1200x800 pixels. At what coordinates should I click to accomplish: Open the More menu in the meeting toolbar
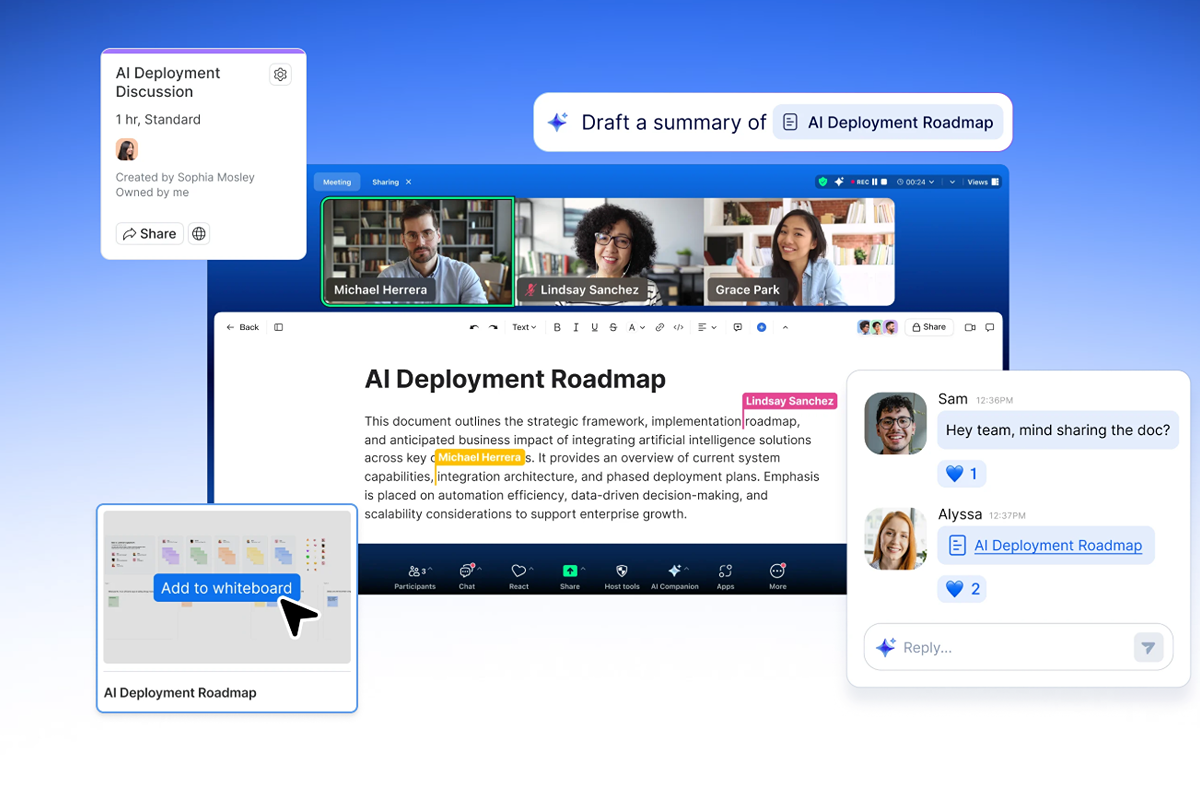point(777,576)
